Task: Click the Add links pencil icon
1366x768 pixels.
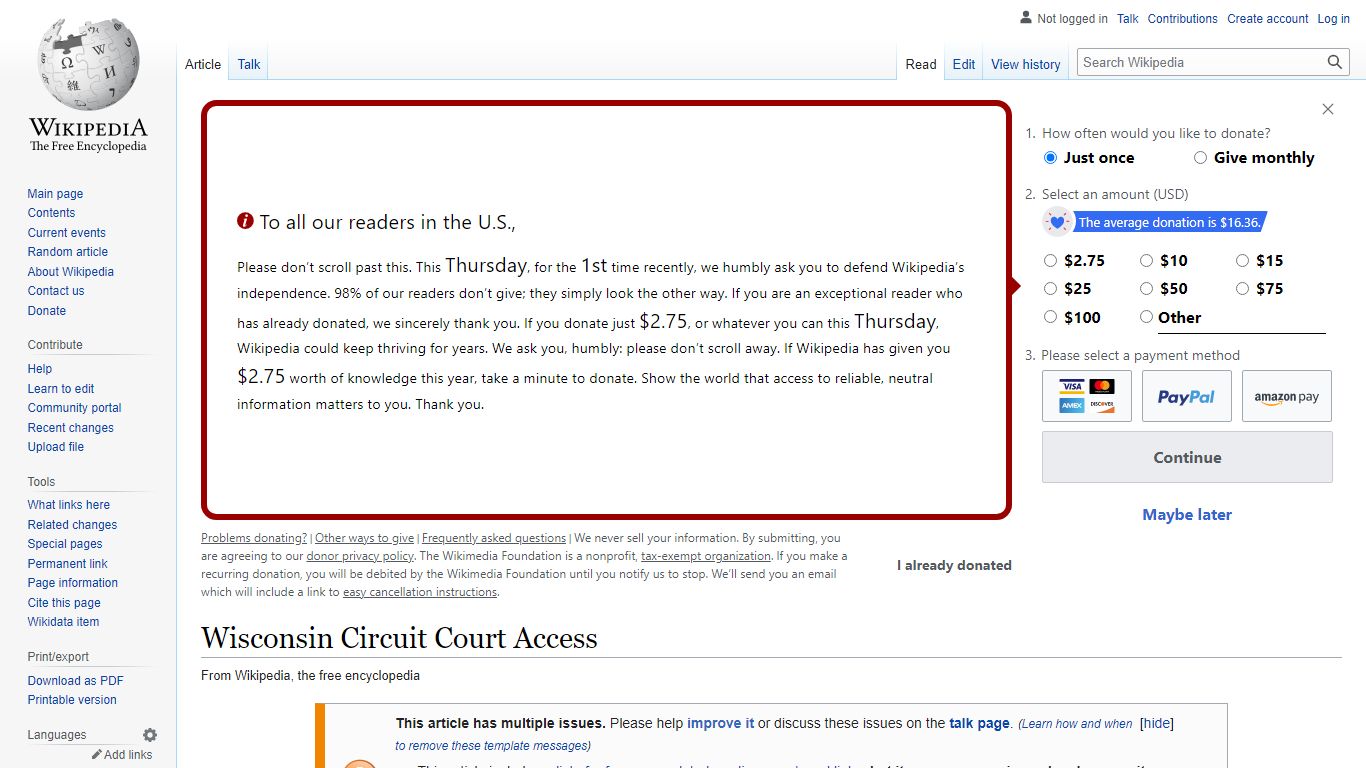Action: click(x=97, y=755)
